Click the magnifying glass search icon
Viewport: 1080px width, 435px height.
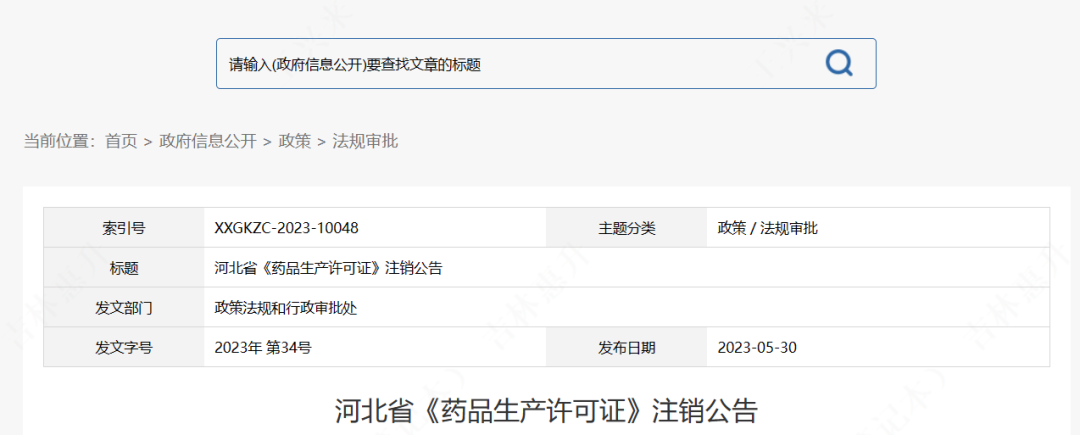point(839,64)
